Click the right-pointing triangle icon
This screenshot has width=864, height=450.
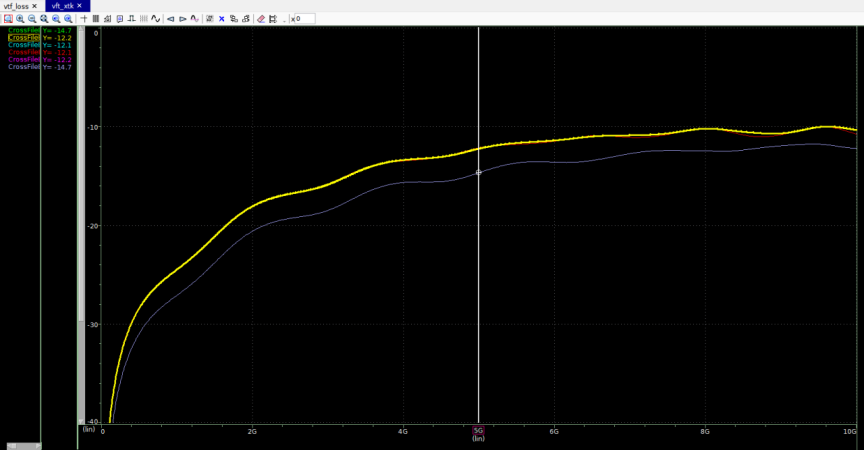[183, 19]
